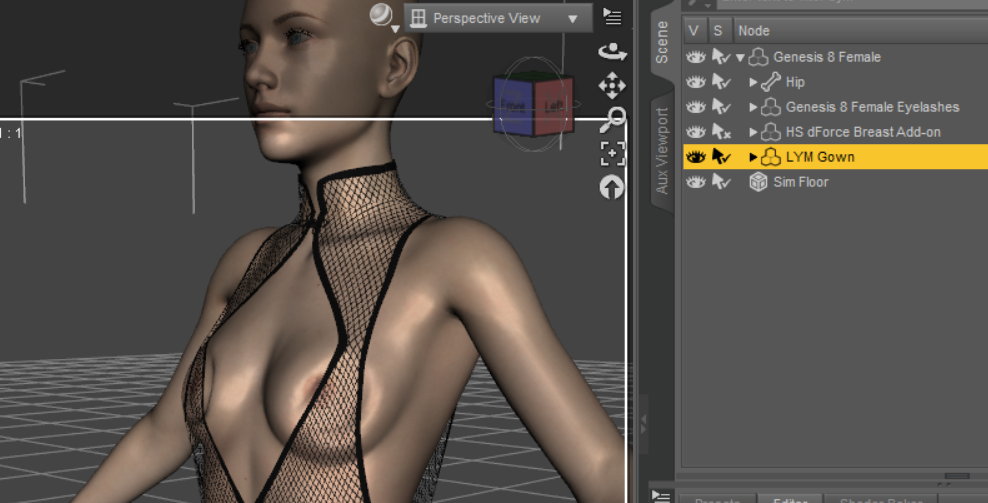Screen dimensions: 988x503
Task: Click the frame selection viewport icon
Action: pos(612,153)
